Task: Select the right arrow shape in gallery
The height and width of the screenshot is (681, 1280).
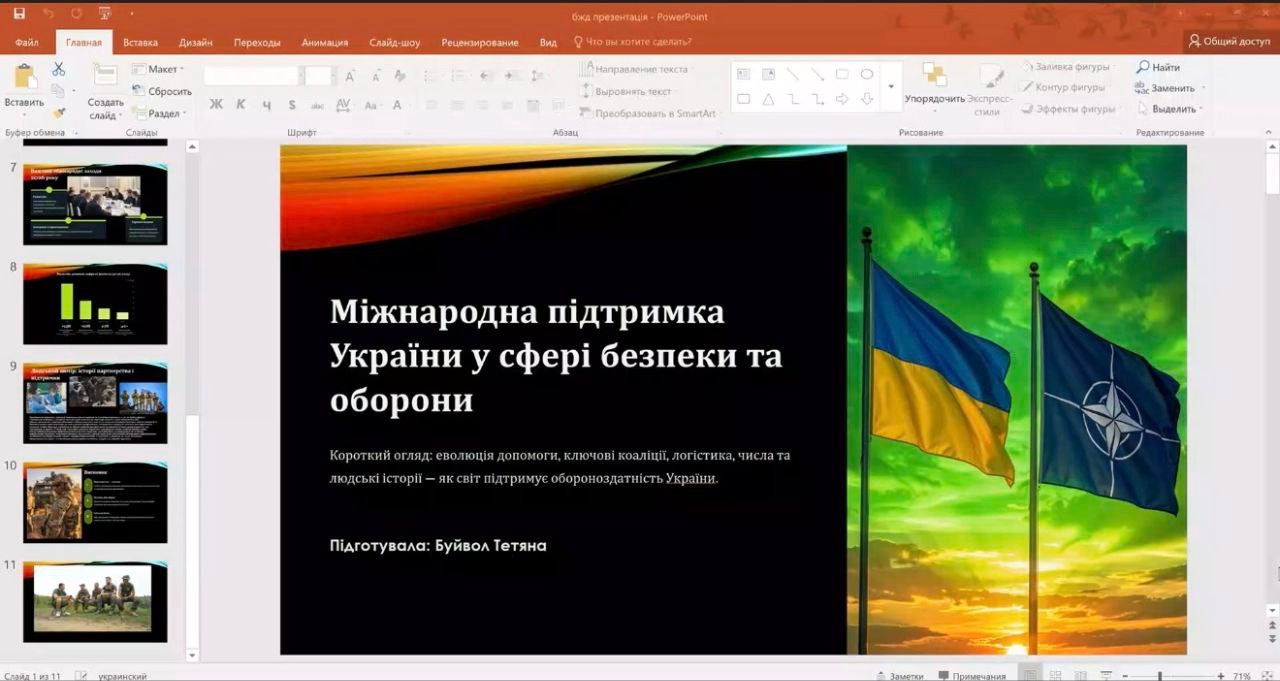Action: (x=842, y=99)
